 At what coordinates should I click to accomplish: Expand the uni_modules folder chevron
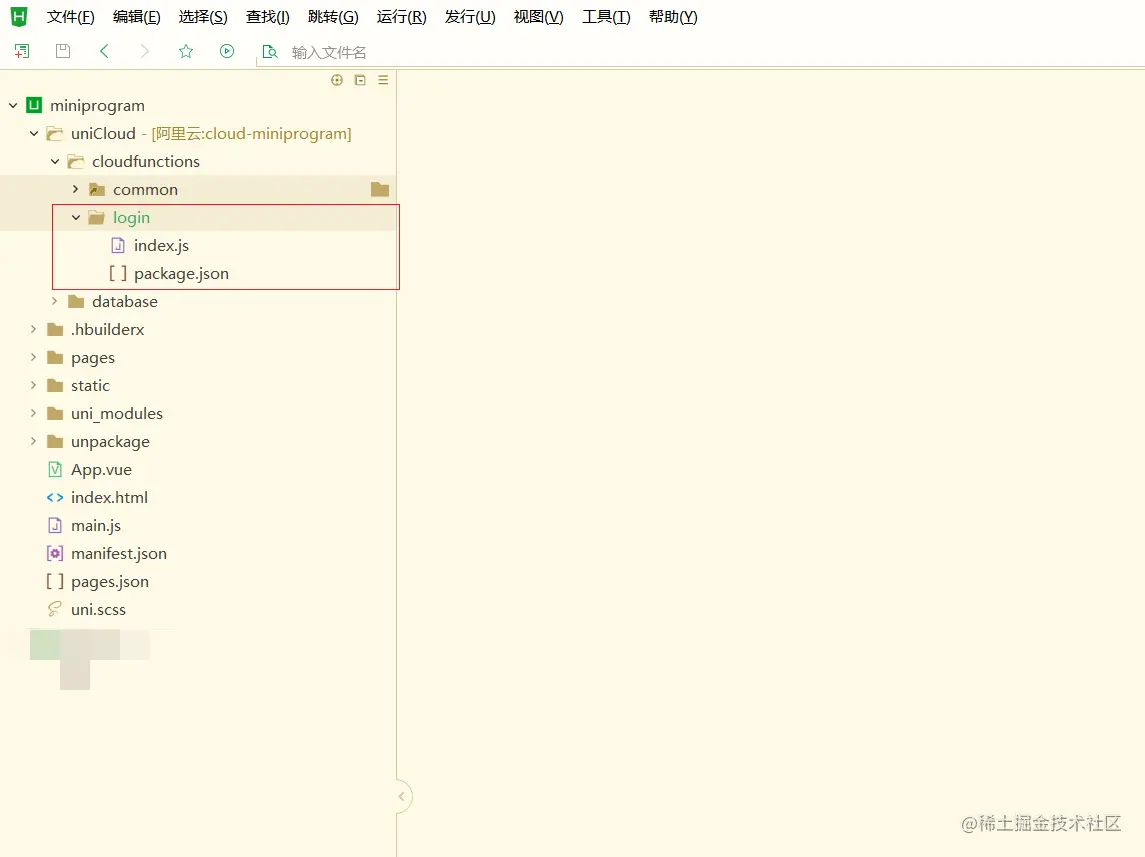(x=34, y=413)
